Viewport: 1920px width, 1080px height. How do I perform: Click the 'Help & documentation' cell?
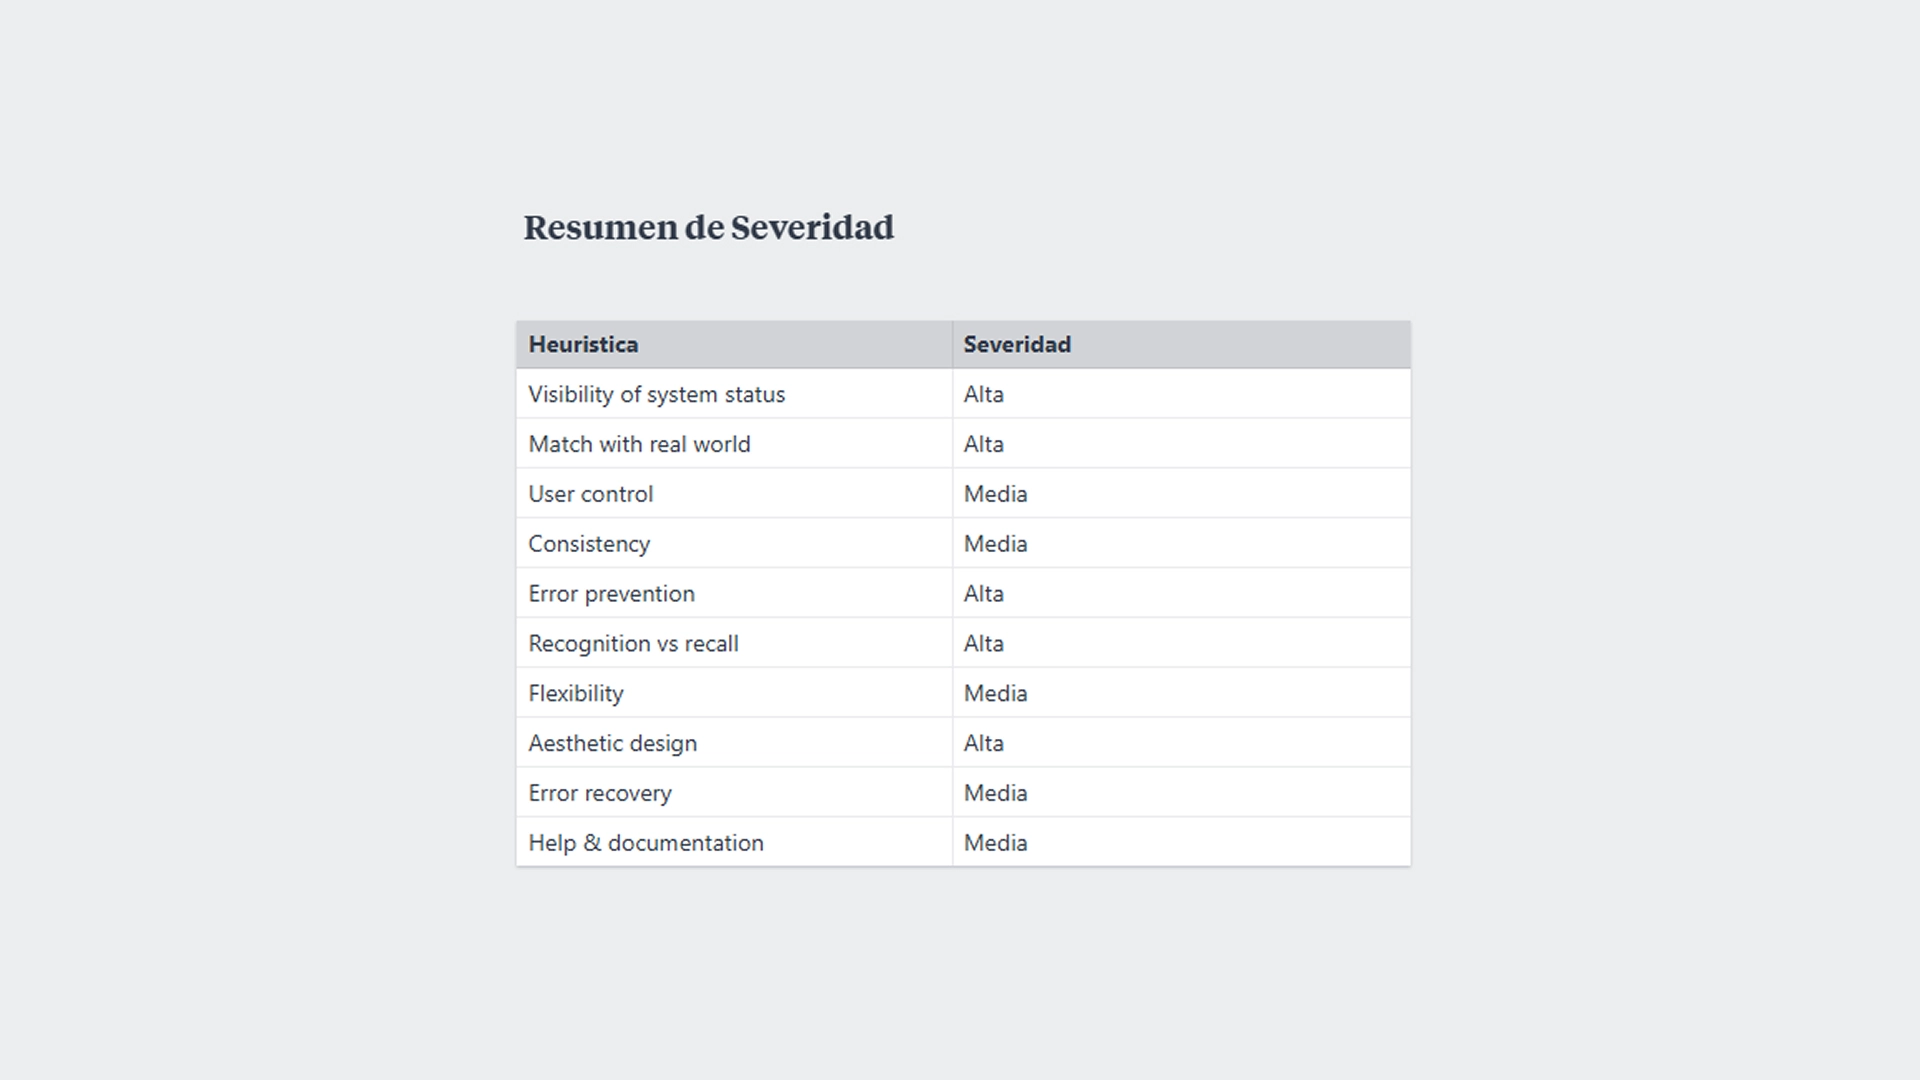(645, 845)
